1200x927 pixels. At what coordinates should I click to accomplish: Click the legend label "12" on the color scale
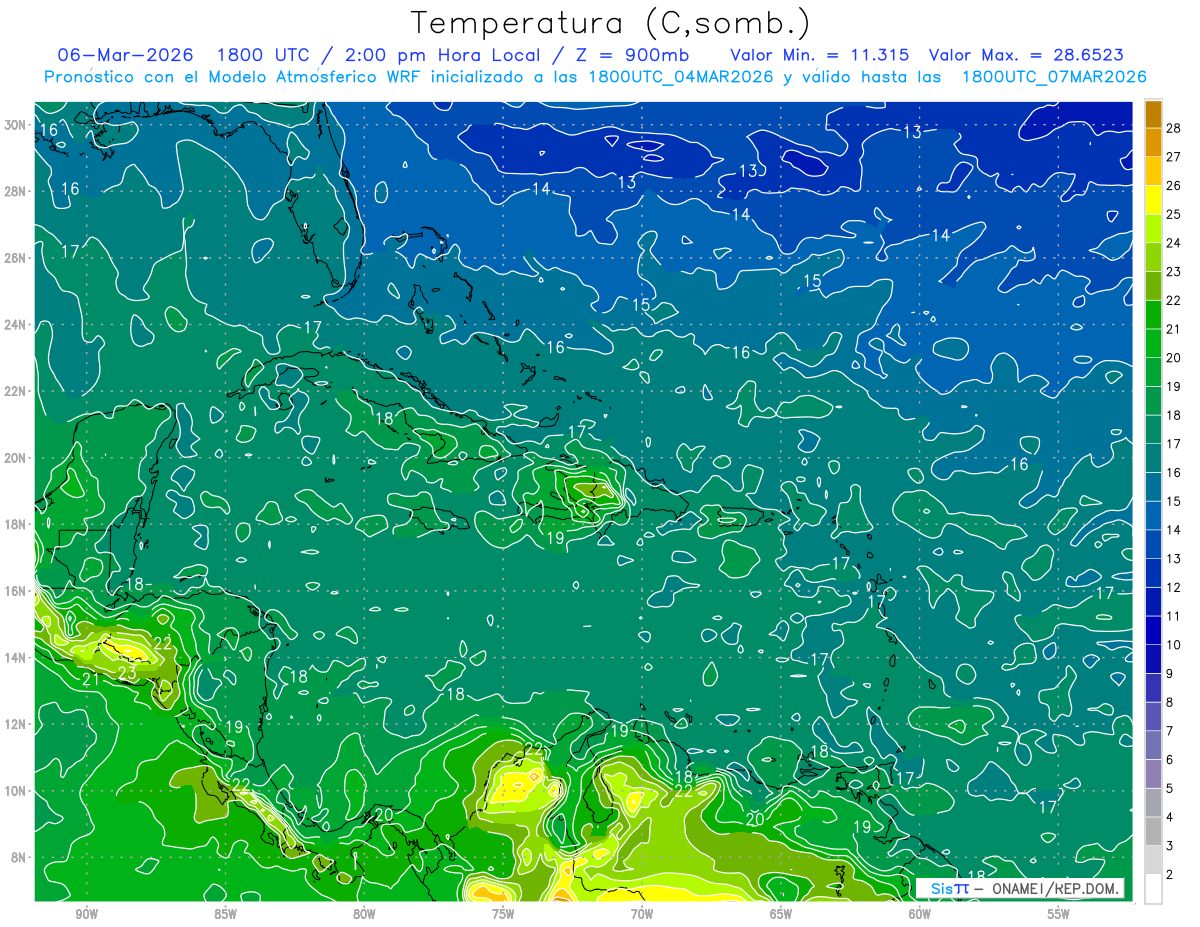tap(1174, 588)
